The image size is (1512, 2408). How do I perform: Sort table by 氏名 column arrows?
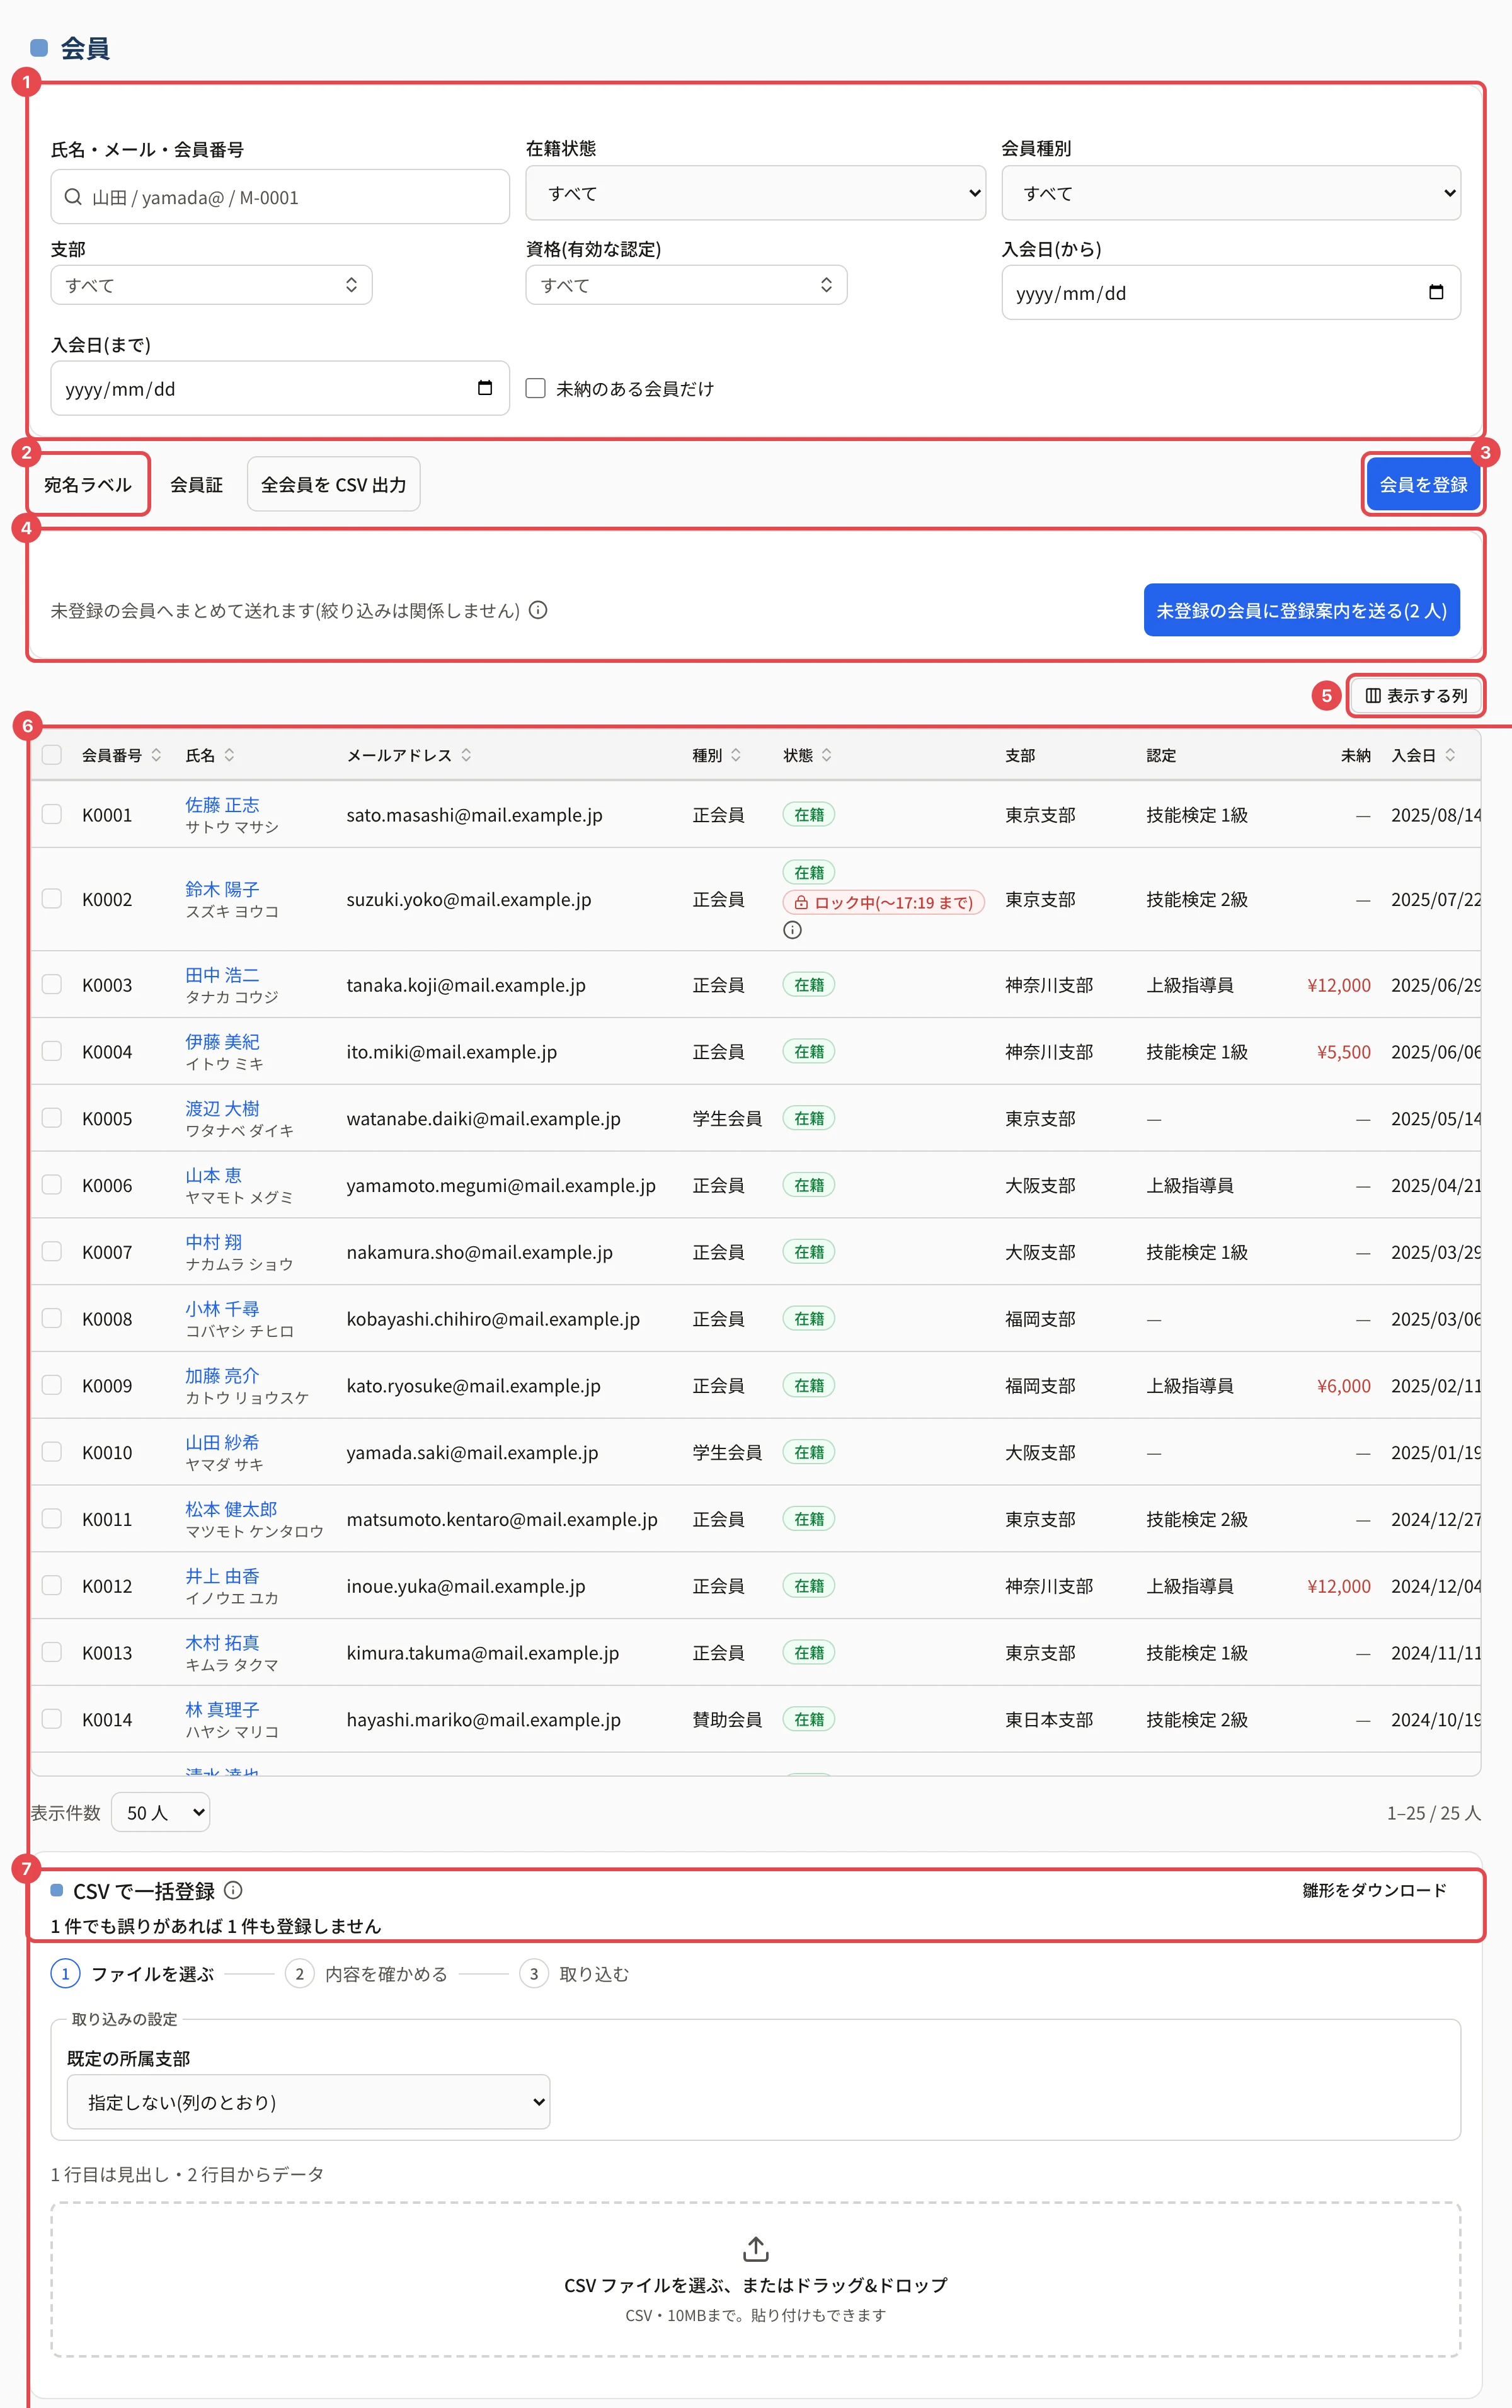point(229,755)
